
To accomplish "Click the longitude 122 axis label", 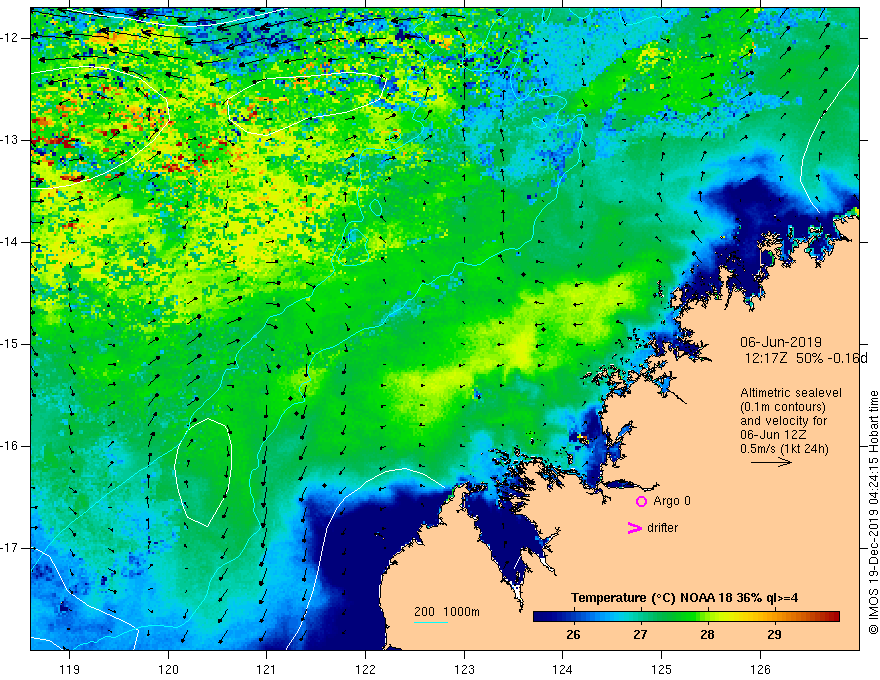I will [x=365, y=669].
